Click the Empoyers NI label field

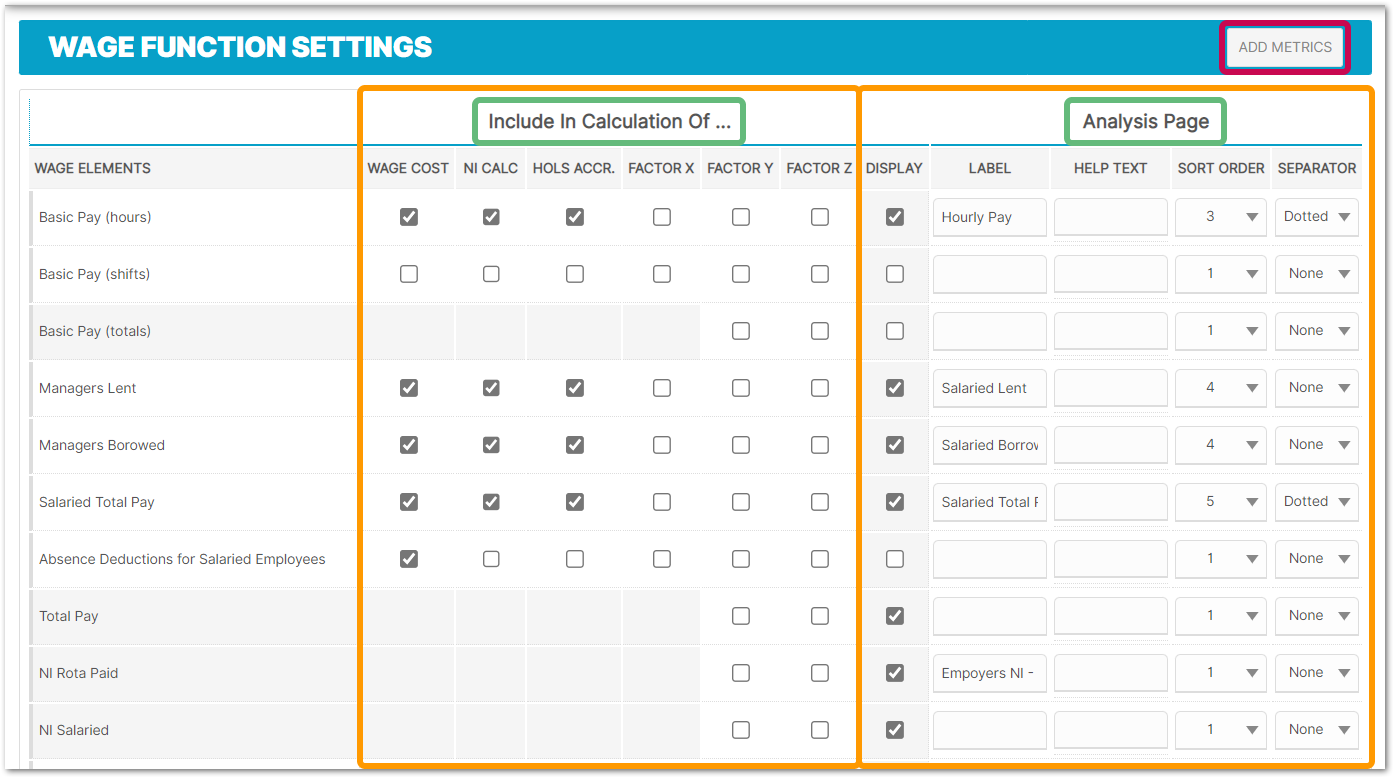989,673
